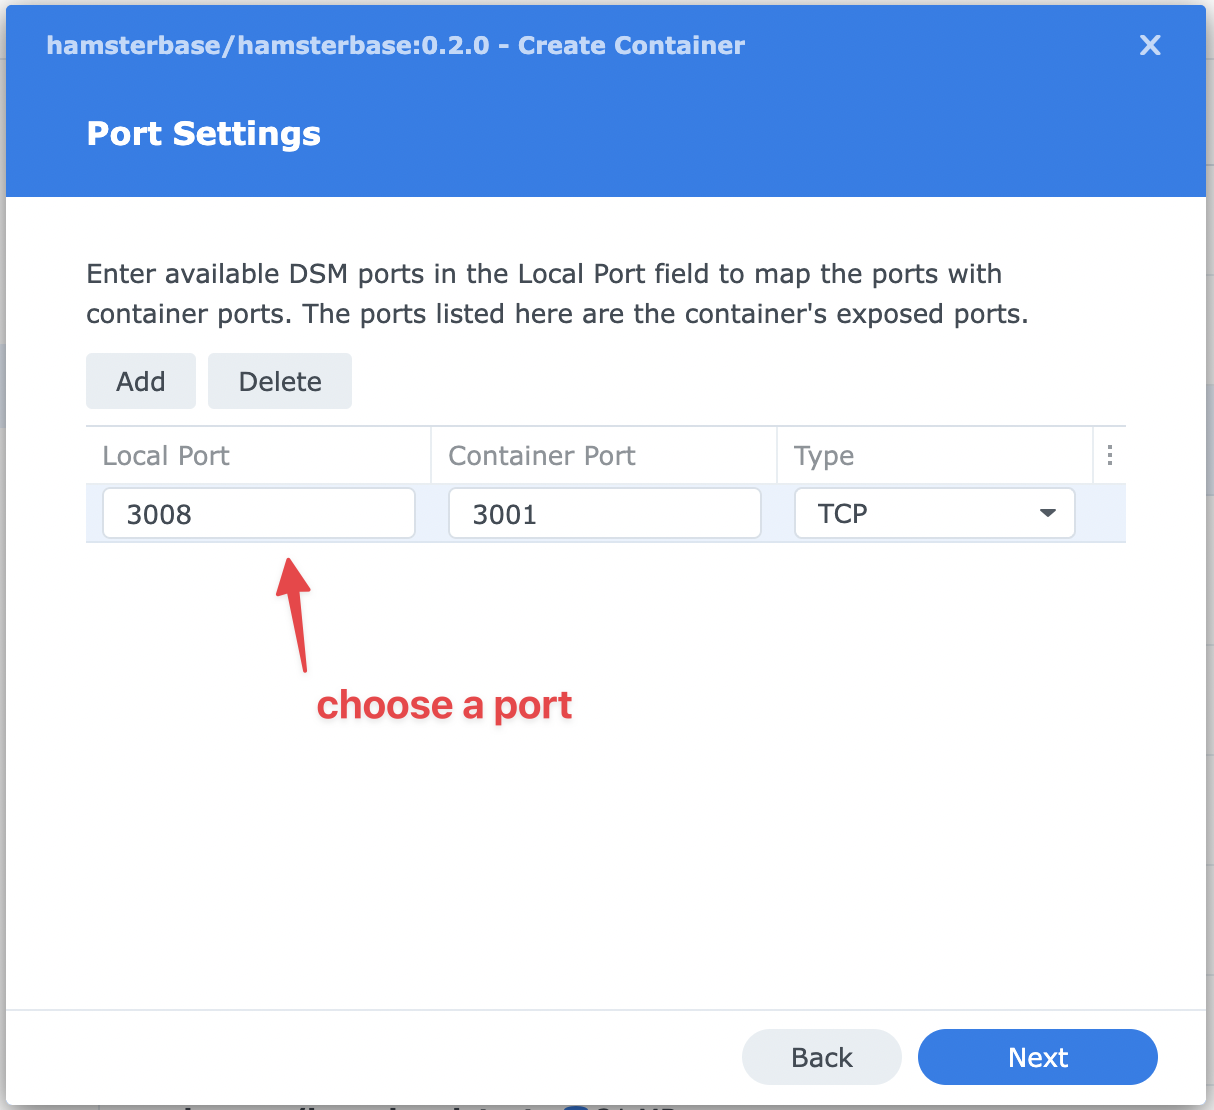Click the empty area below the port table

click(700, 850)
